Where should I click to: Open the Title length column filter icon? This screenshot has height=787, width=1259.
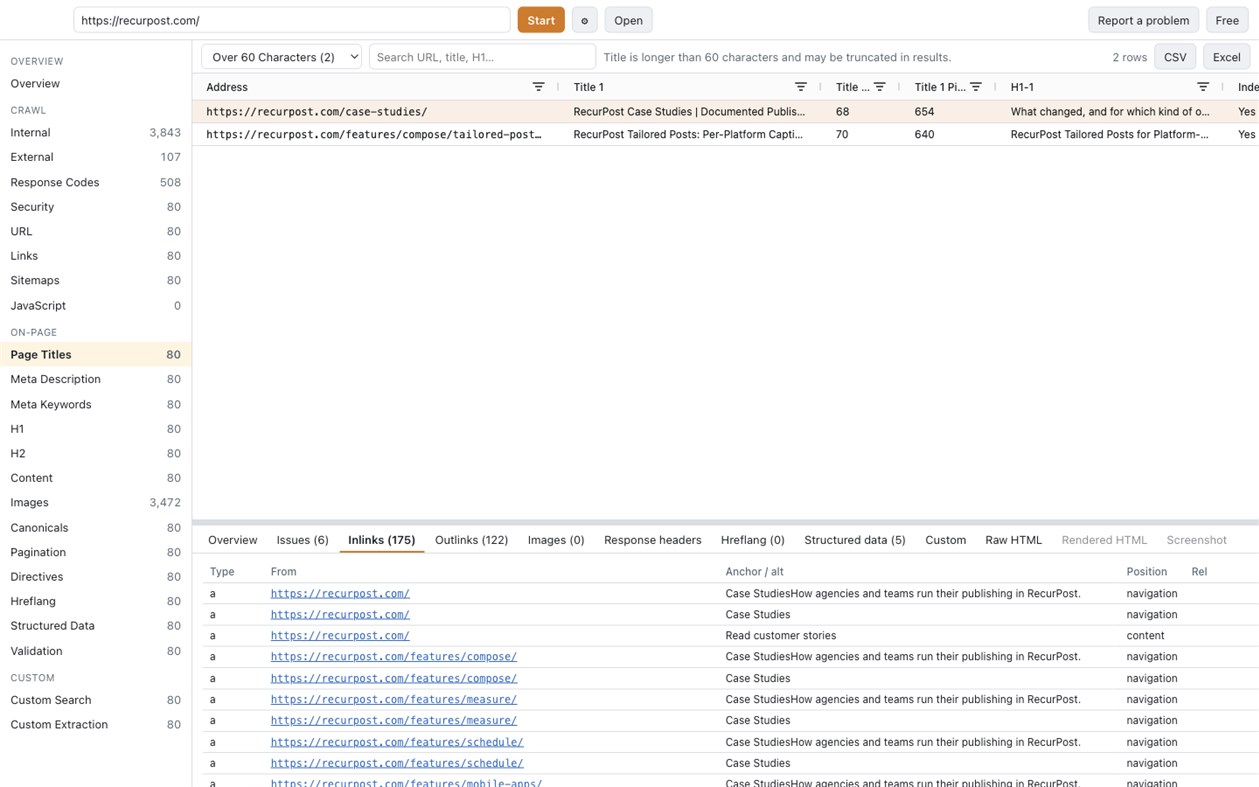tap(879, 87)
